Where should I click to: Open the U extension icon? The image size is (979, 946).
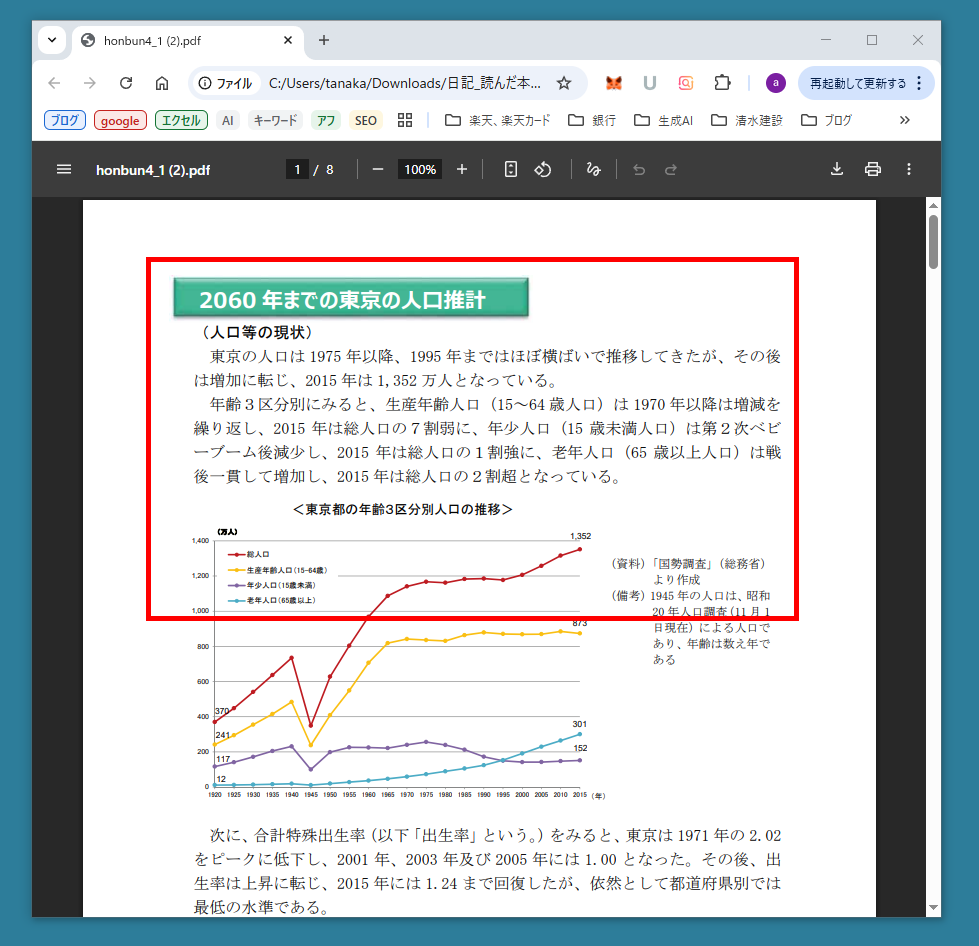pyautogui.click(x=649, y=83)
